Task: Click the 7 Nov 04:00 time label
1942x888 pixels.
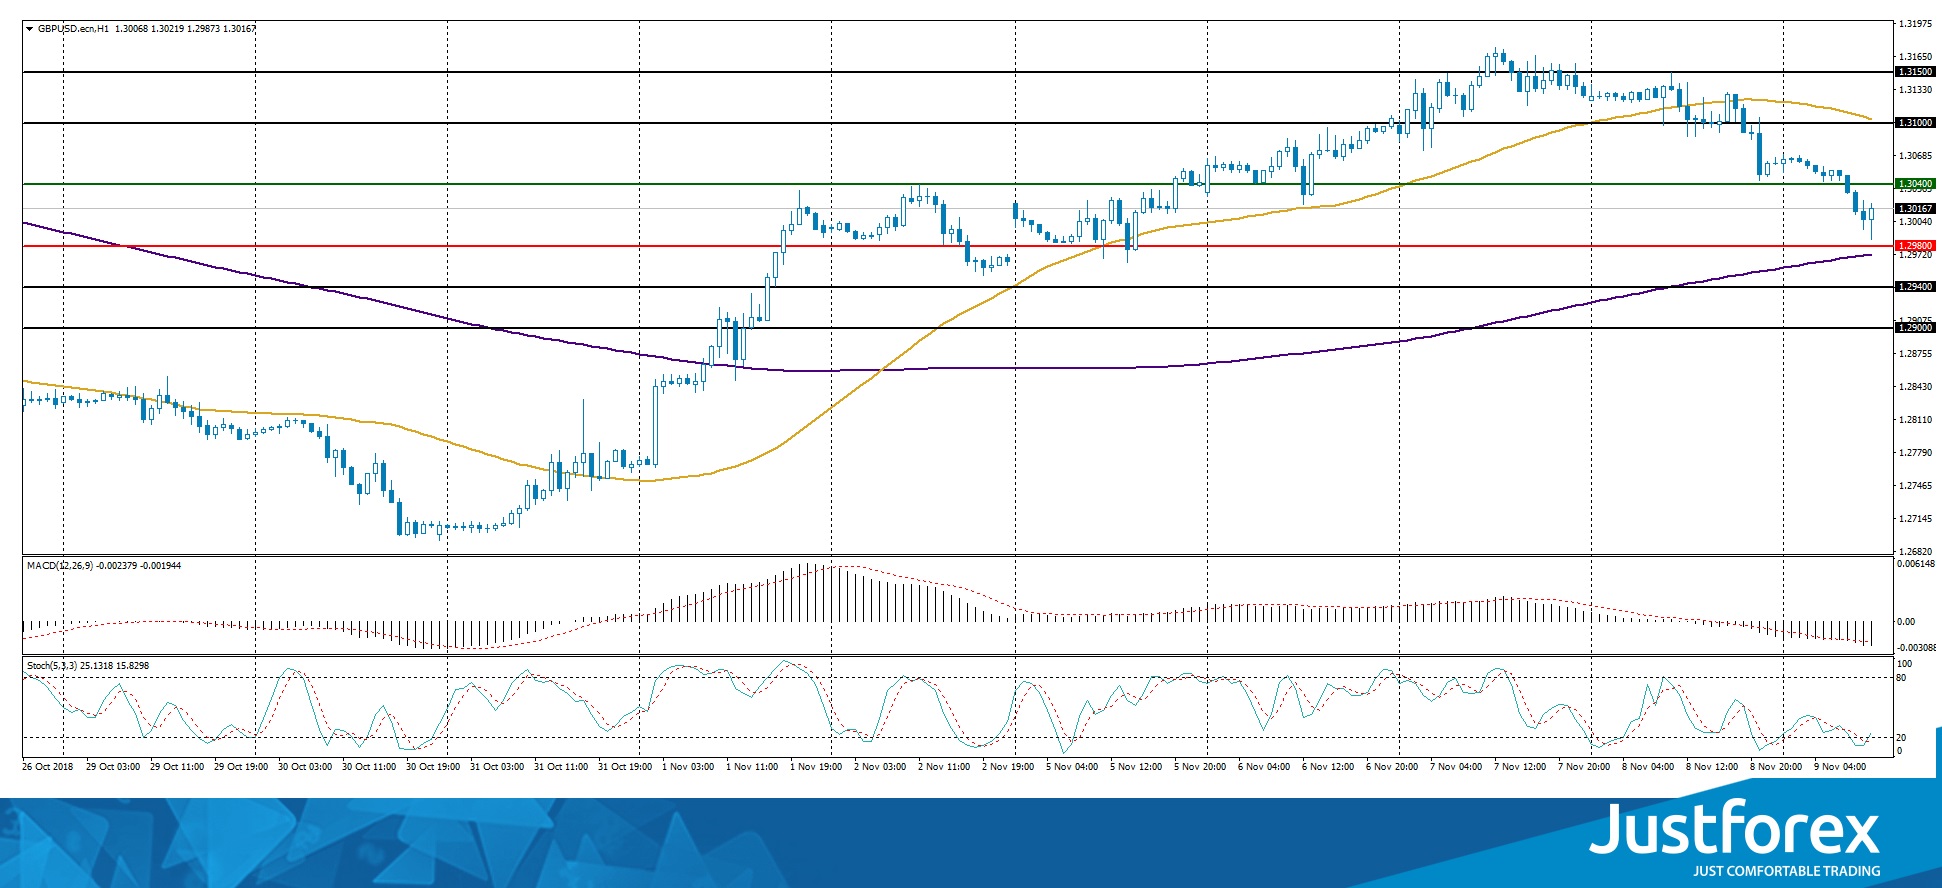Action: (x=1456, y=767)
